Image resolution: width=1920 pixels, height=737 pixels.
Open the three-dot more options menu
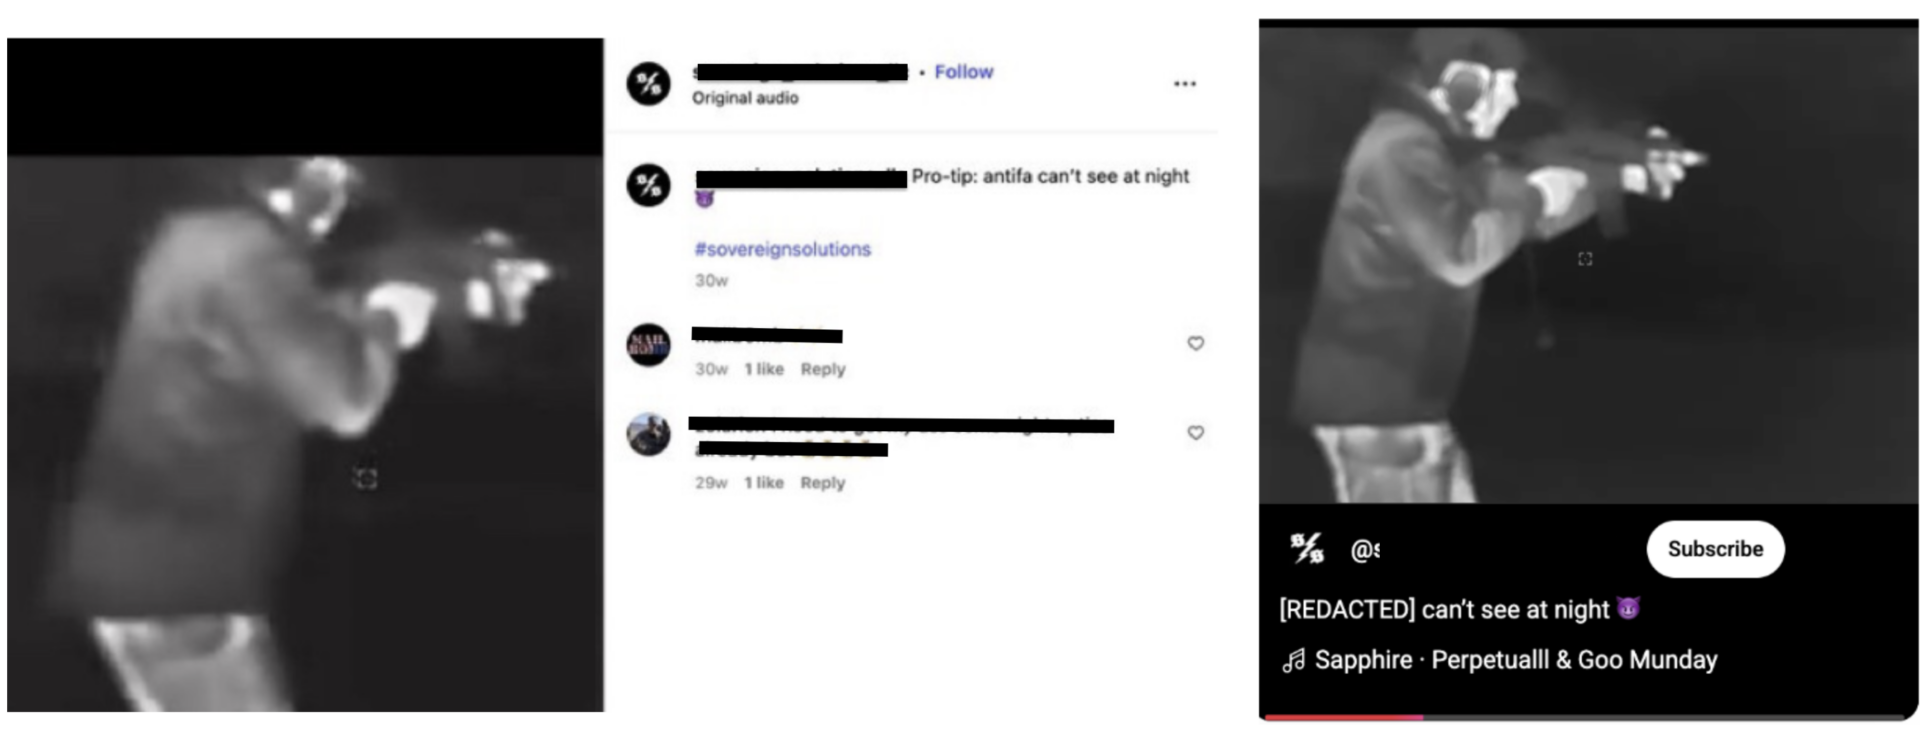(x=1185, y=84)
